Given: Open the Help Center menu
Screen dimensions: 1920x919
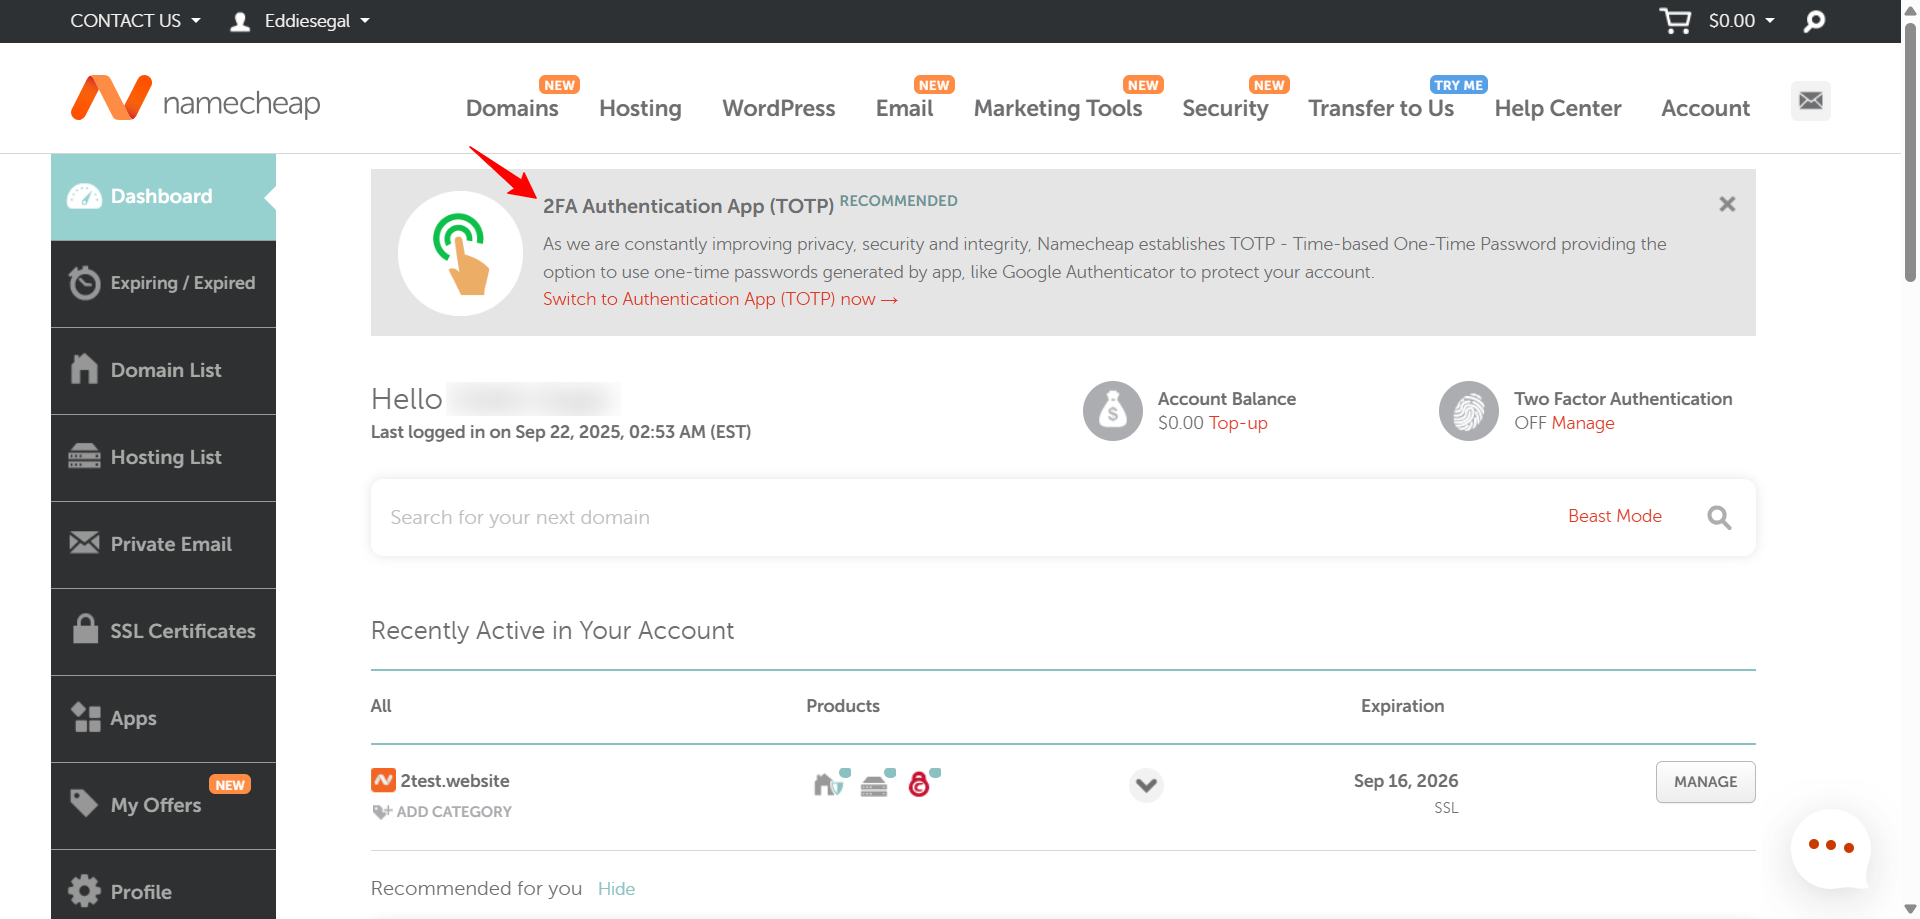Looking at the screenshot, I should pos(1558,108).
